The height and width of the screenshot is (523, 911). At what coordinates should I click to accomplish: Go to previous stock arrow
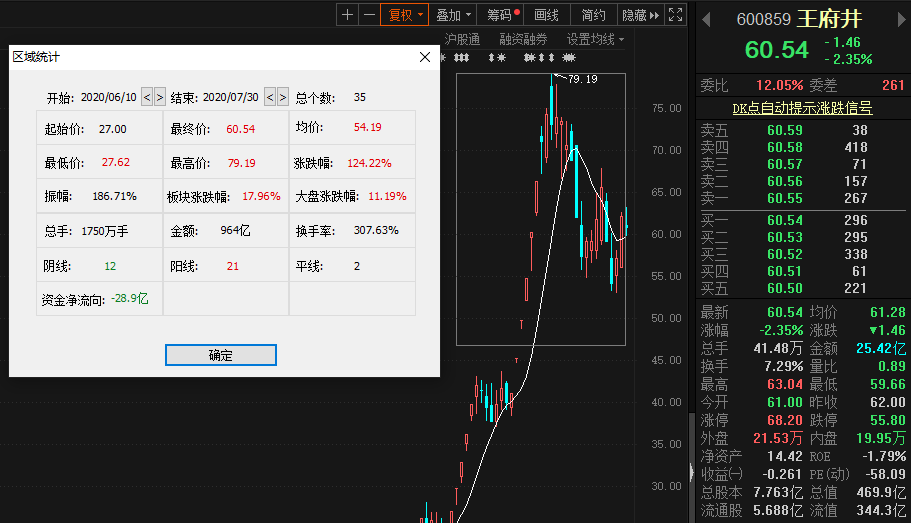[x=706, y=20]
